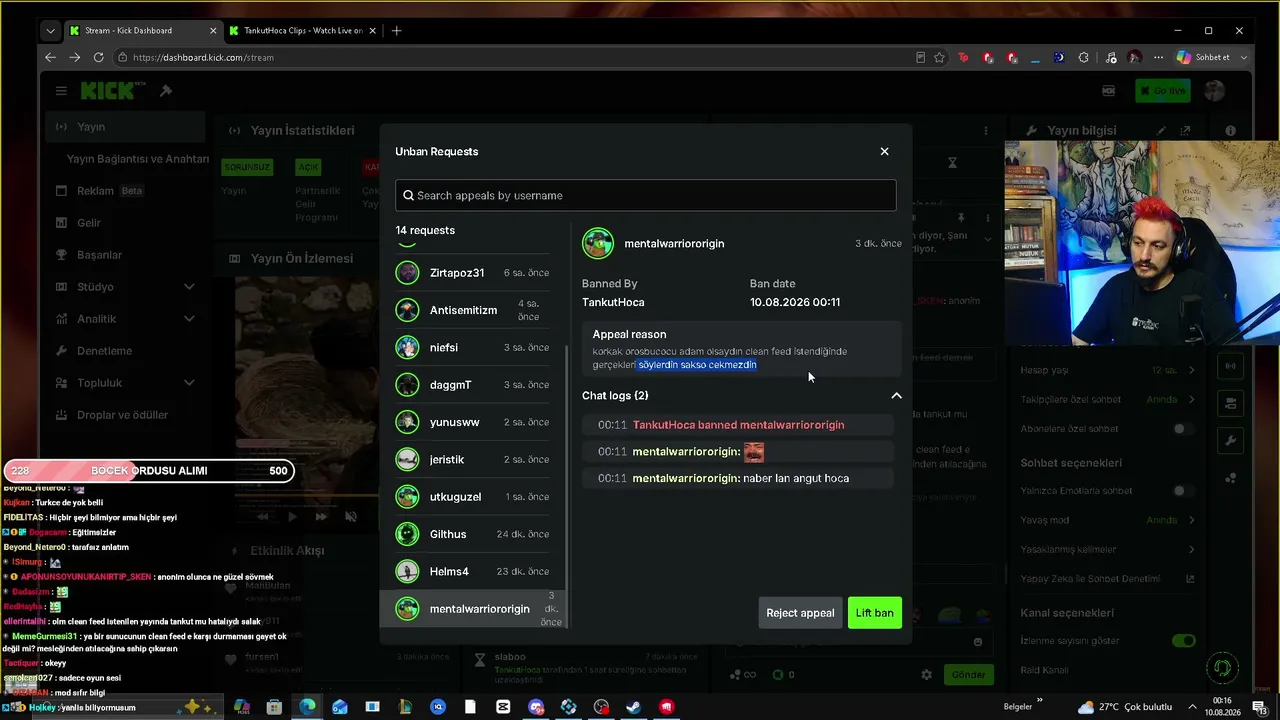Open a new browser tab
The image size is (1280, 720).
[396, 31]
